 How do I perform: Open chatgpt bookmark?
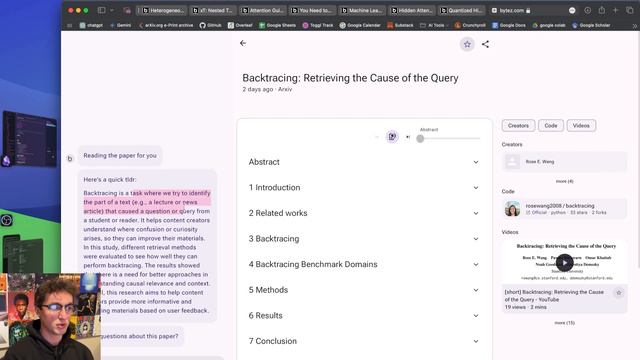(x=91, y=25)
